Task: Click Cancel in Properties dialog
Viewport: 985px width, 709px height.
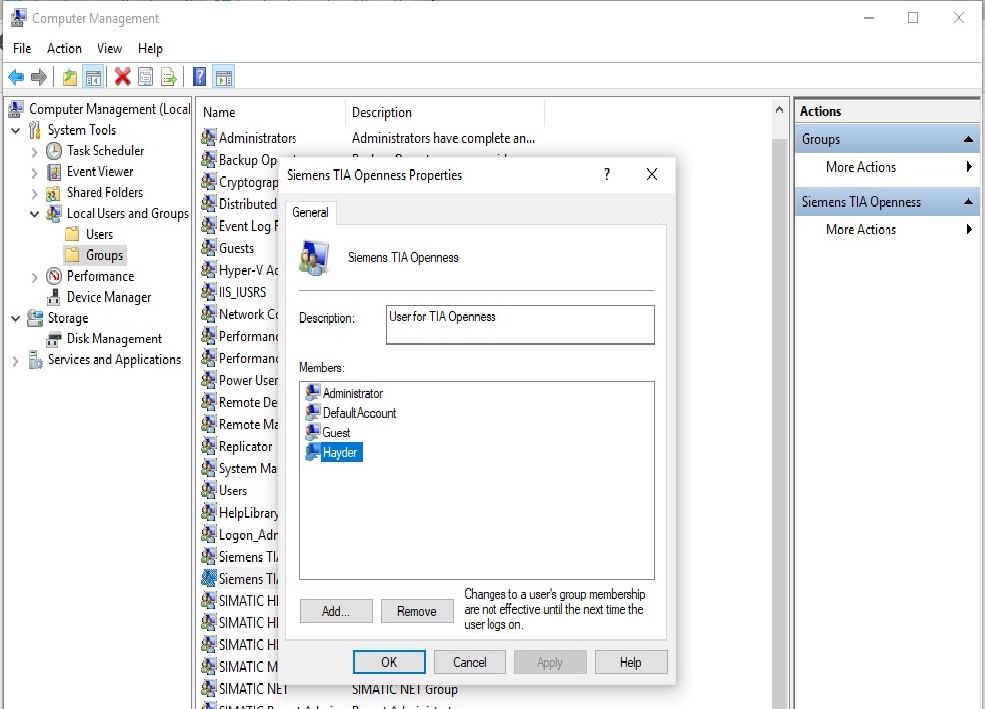Action: coord(470,662)
